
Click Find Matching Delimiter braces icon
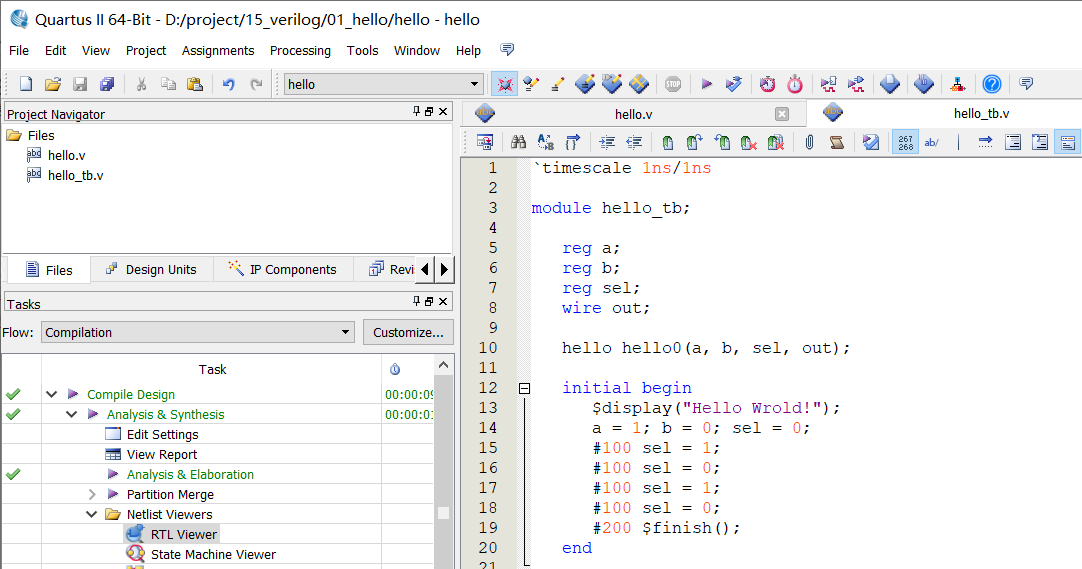click(x=573, y=142)
